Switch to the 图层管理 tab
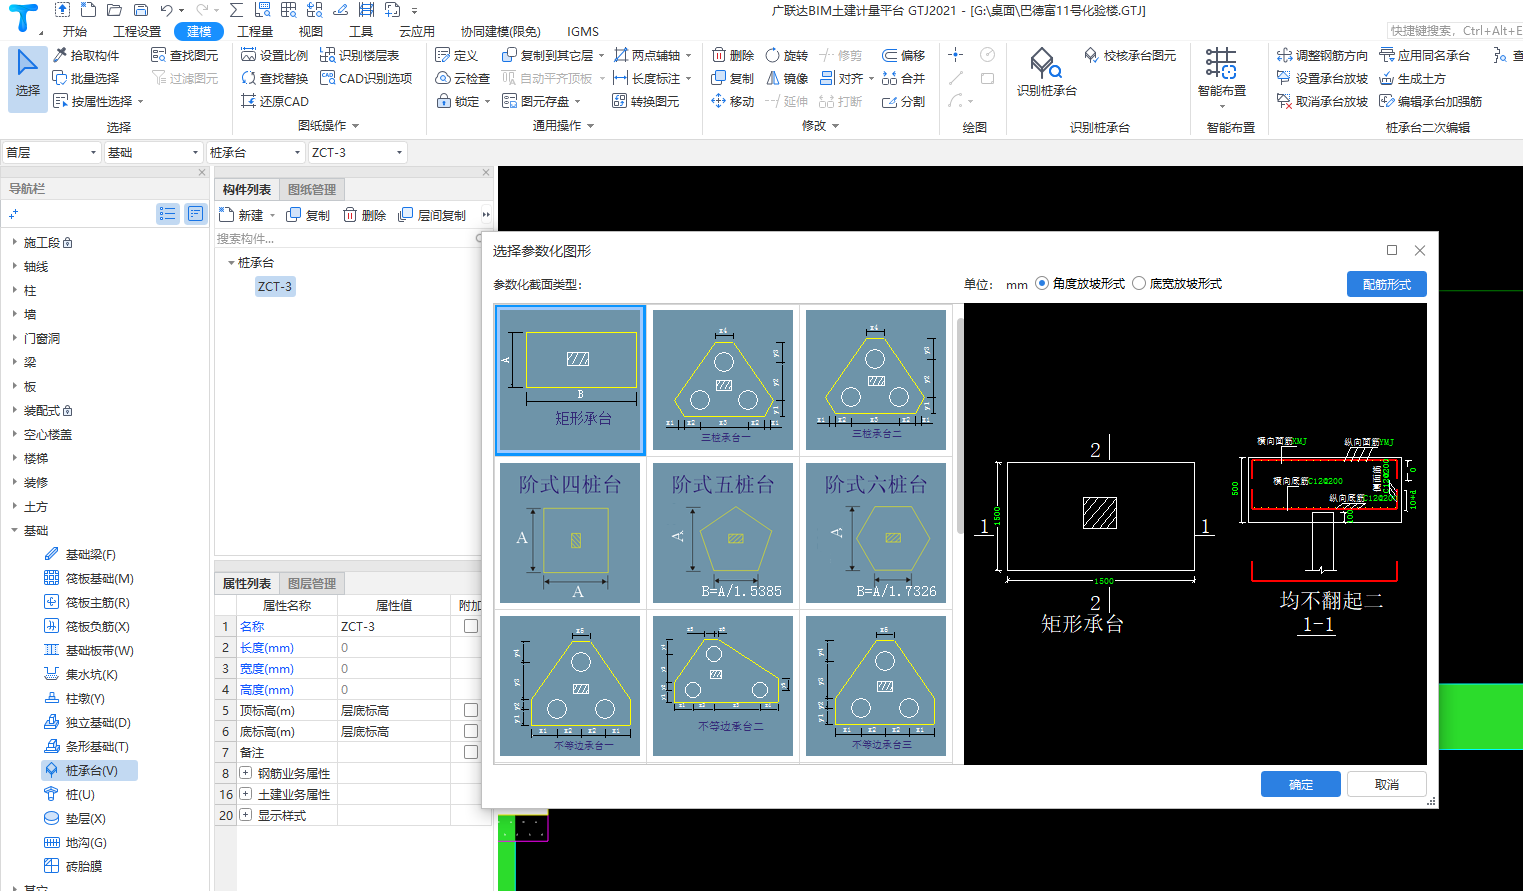The width and height of the screenshot is (1523, 891). click(x=311, y=583)
